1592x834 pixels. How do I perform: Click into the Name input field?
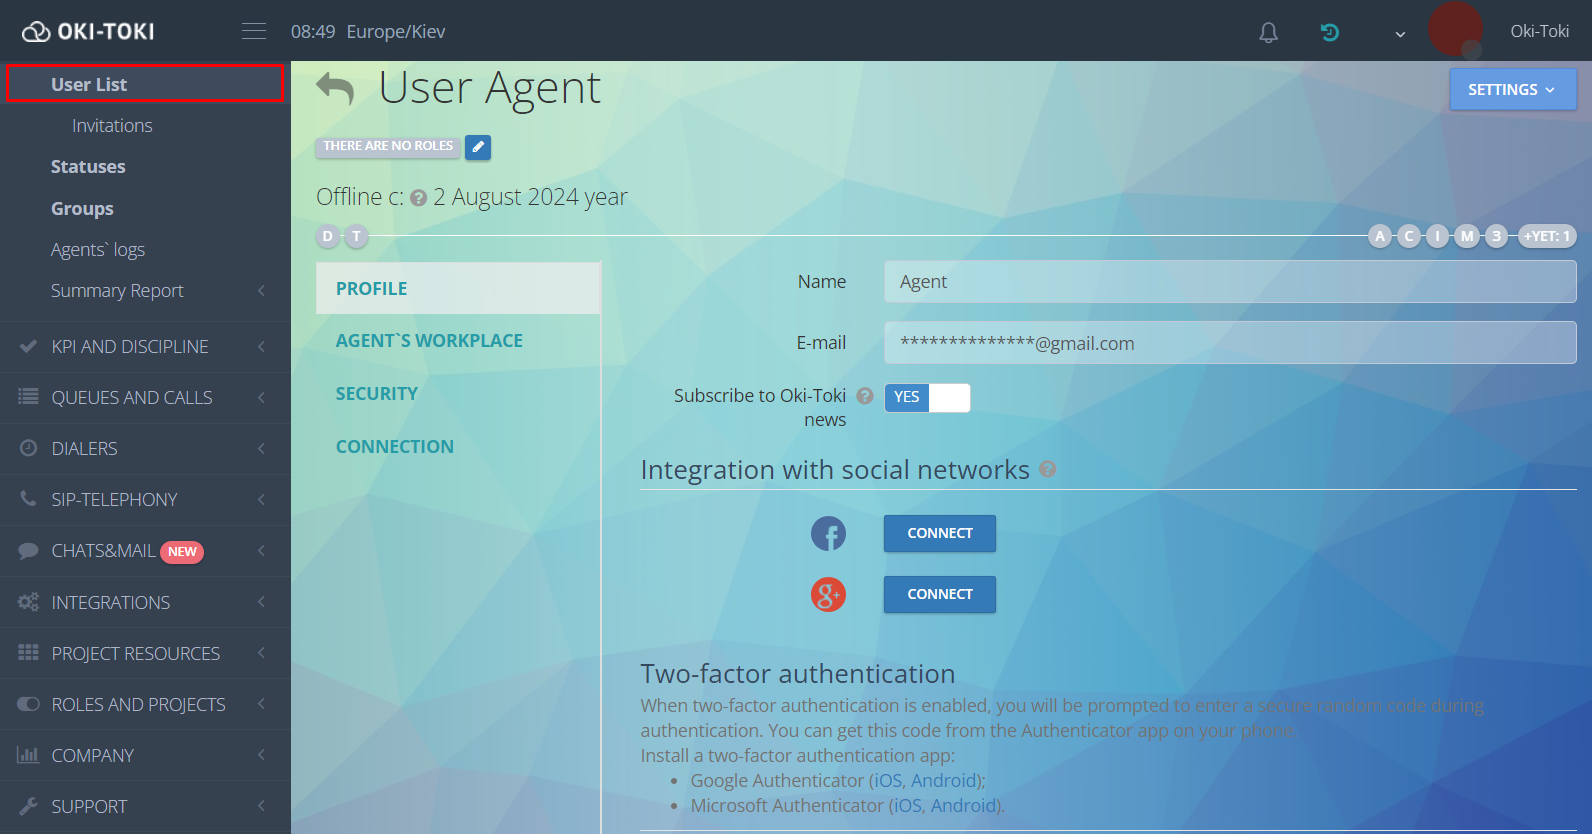[1229, 282]
